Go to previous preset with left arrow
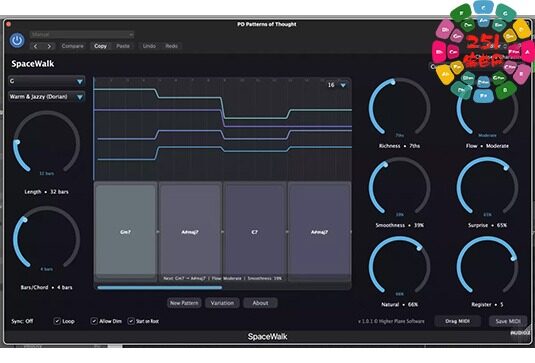This screenshot has height=363, width=535. click(35, 46)
